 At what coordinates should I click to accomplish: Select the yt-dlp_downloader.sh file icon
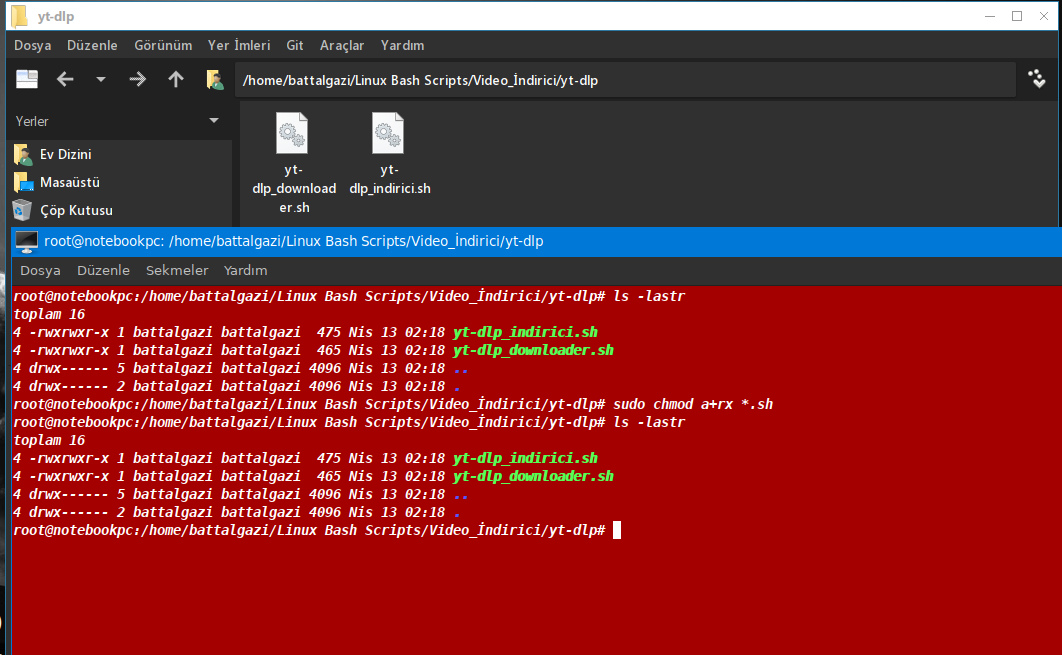293,133
